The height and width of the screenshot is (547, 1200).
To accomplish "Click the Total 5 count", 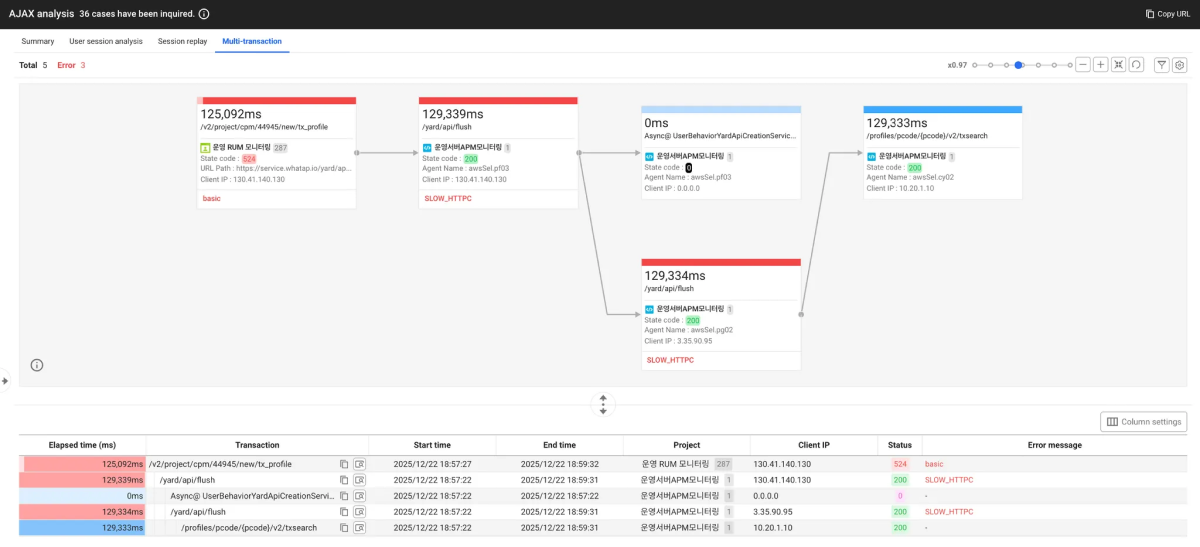I will coord(33,65).
